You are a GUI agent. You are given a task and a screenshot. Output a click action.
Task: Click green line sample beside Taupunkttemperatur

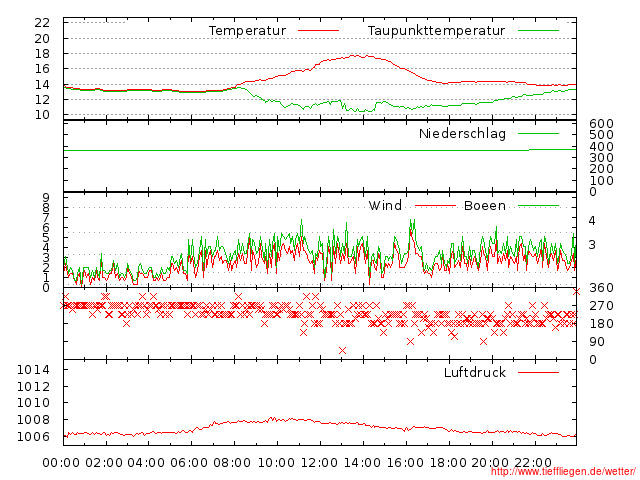[x=538, y=31]
